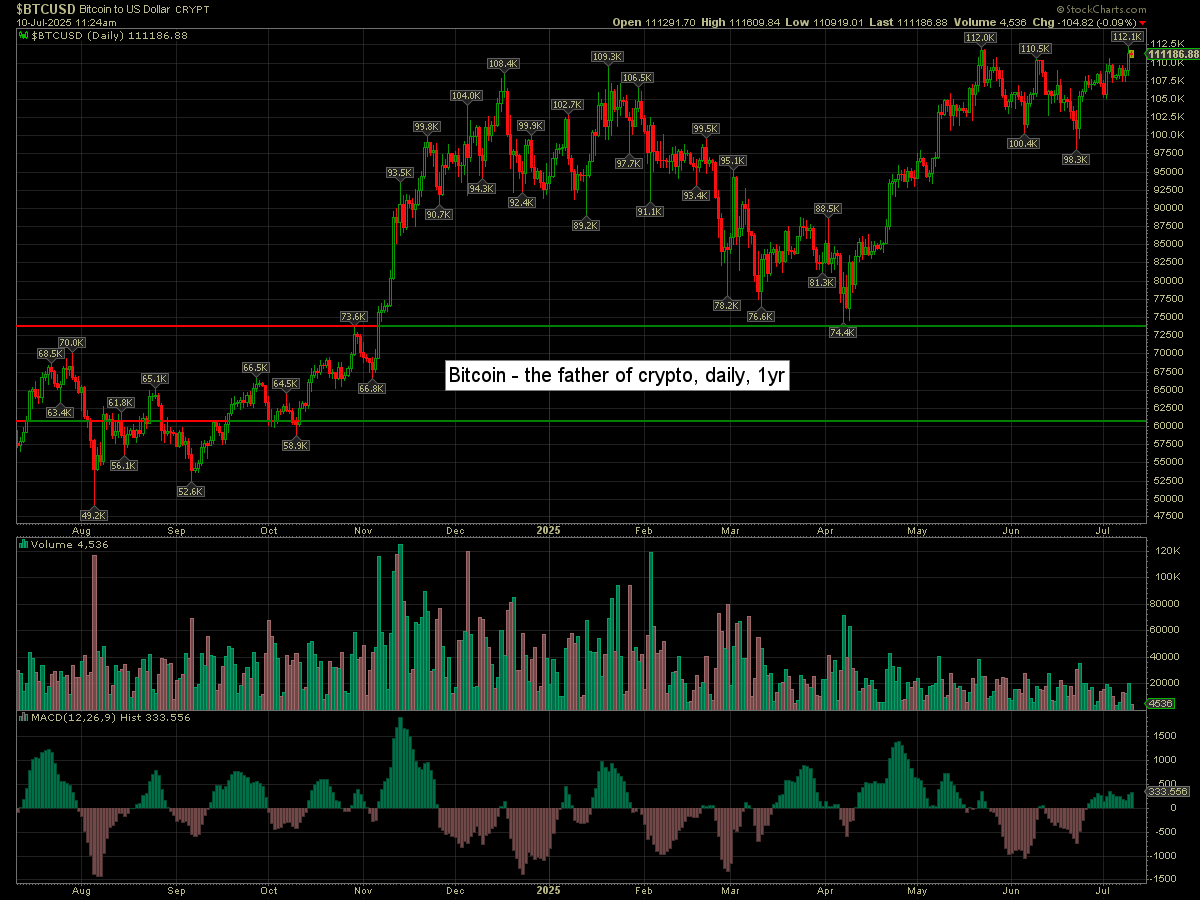1200x900 pixels.
Task: Click the 98.3K late June low label
Action: point(1076,159)
